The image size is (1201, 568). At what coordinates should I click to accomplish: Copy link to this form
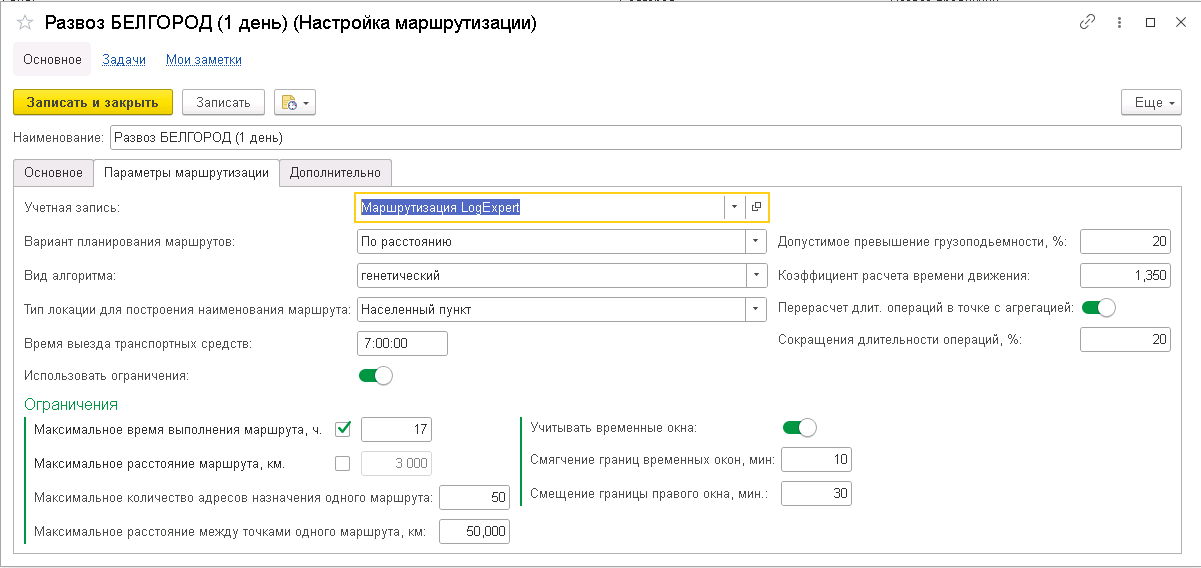(x=1087, y=23)
